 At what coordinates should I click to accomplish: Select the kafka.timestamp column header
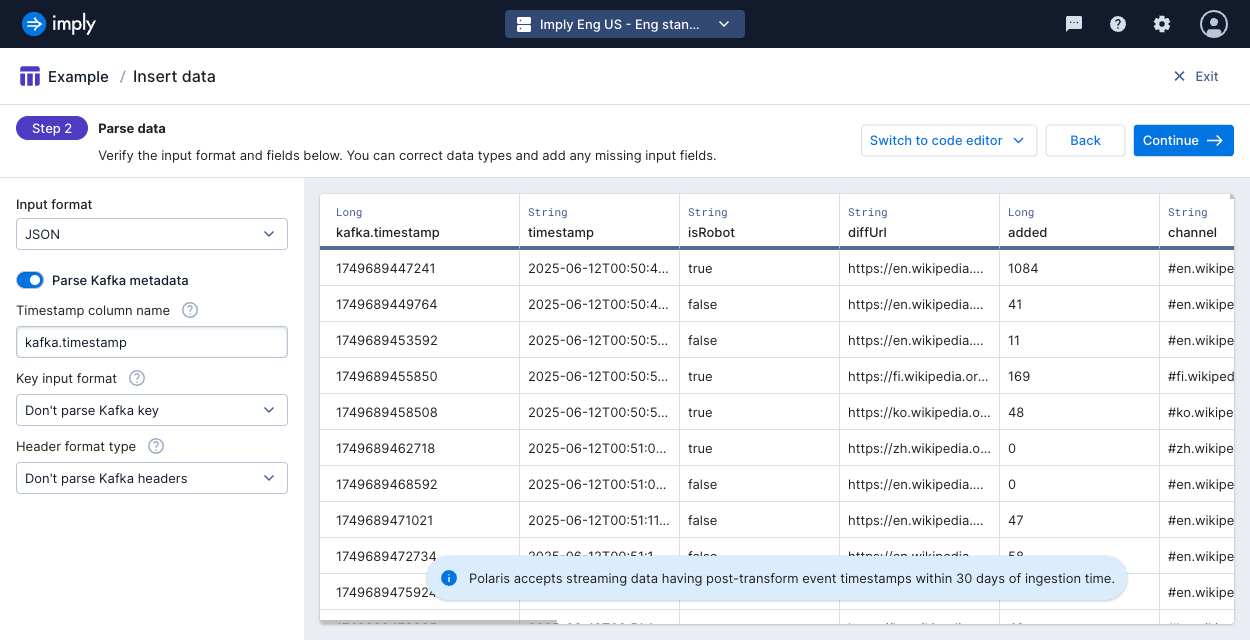point(420,222)
